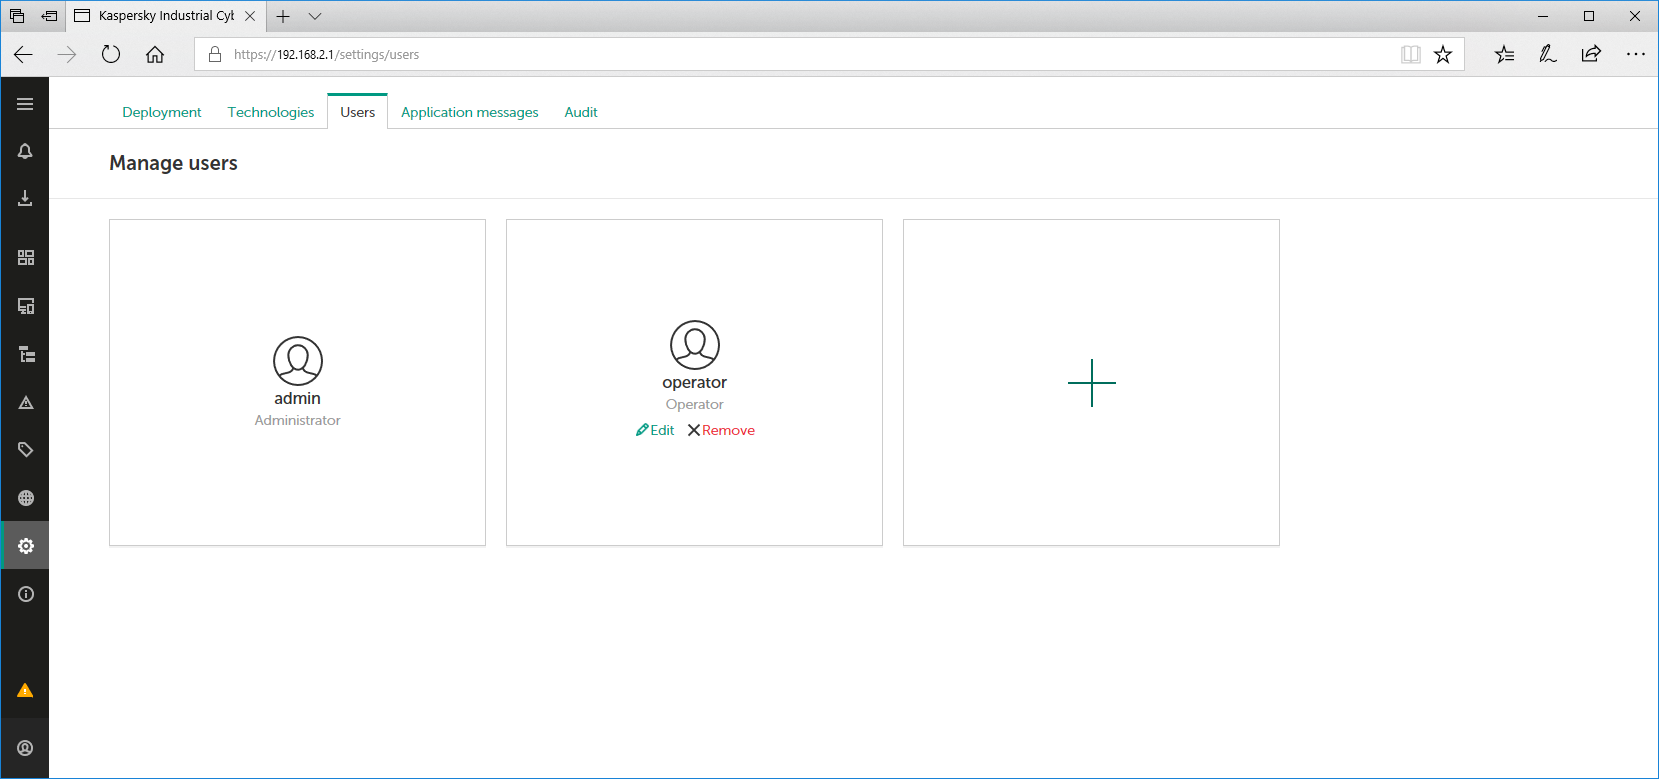
Task: Open the assets monitor icon in the sidebar
Action: 26,306
